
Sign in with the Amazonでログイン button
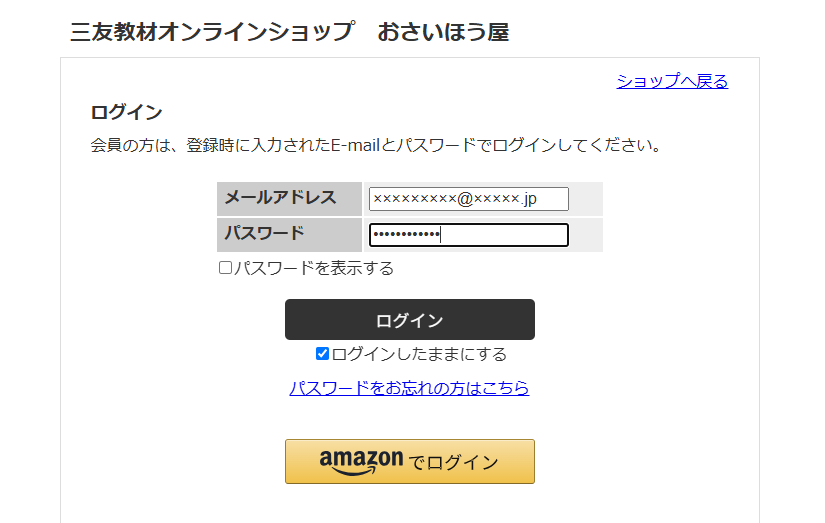[409, 461]
